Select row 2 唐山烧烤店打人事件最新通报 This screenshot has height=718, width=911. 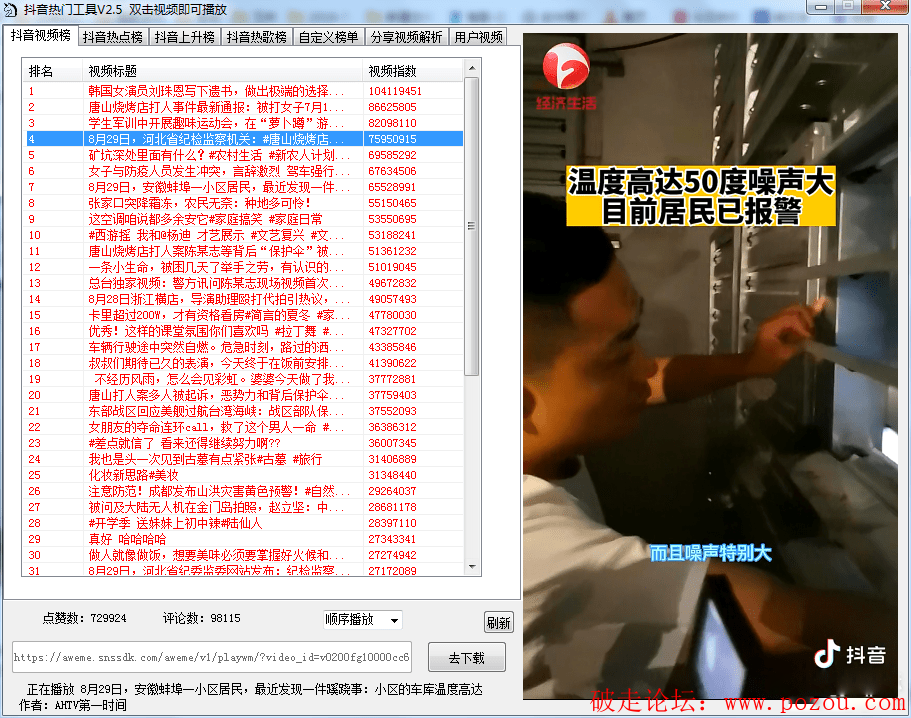click(245, 107)
